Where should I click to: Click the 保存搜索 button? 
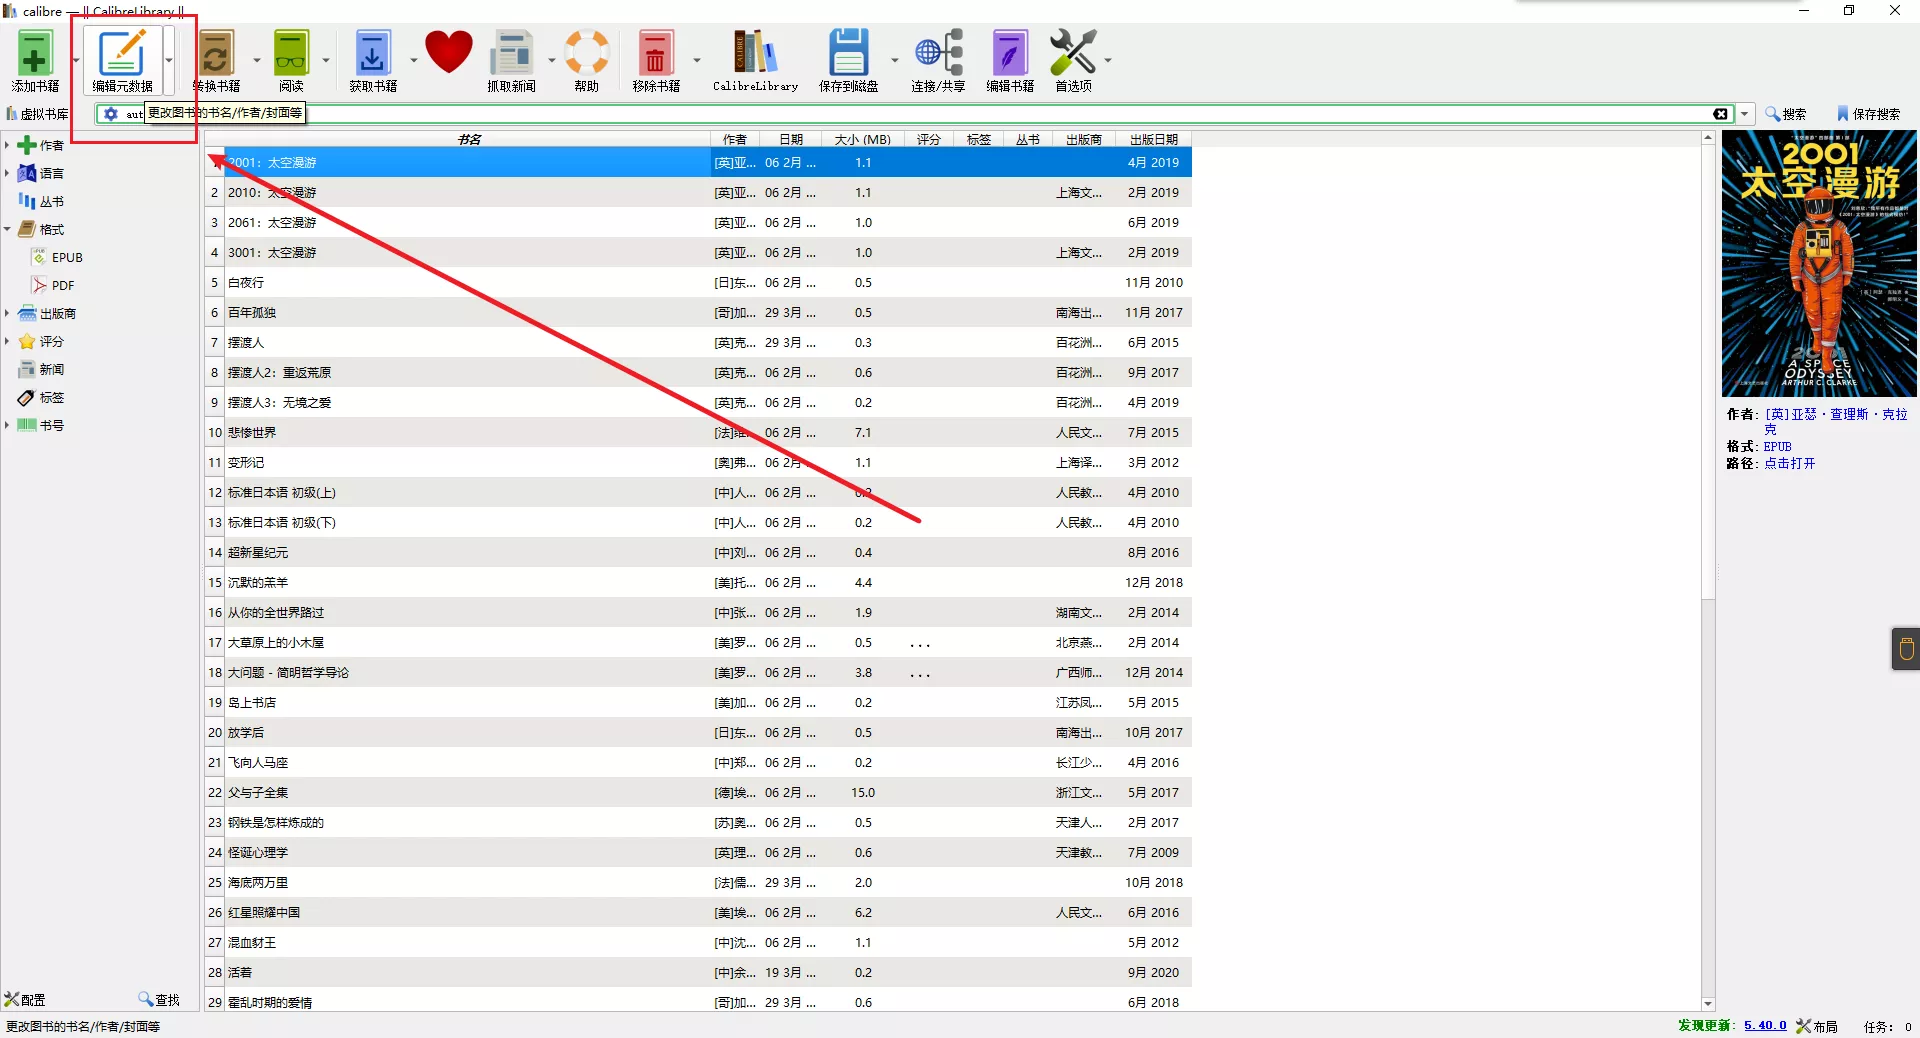tap(1868, 114)
